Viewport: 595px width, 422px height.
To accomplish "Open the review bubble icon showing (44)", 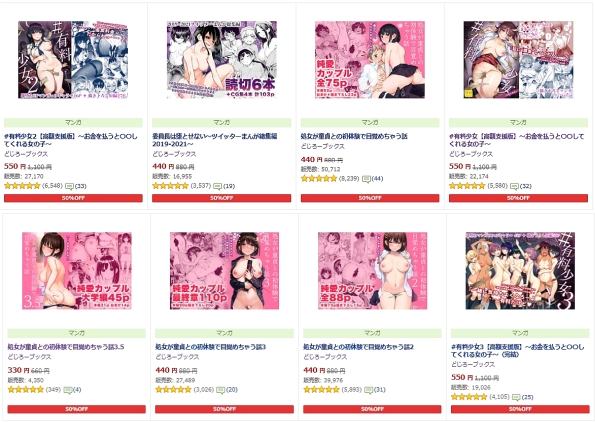I will (x=366, y=179).
